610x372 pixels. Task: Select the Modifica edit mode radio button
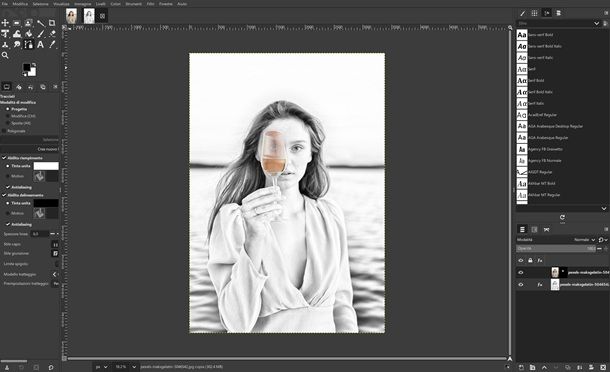(x=7, y=116)
